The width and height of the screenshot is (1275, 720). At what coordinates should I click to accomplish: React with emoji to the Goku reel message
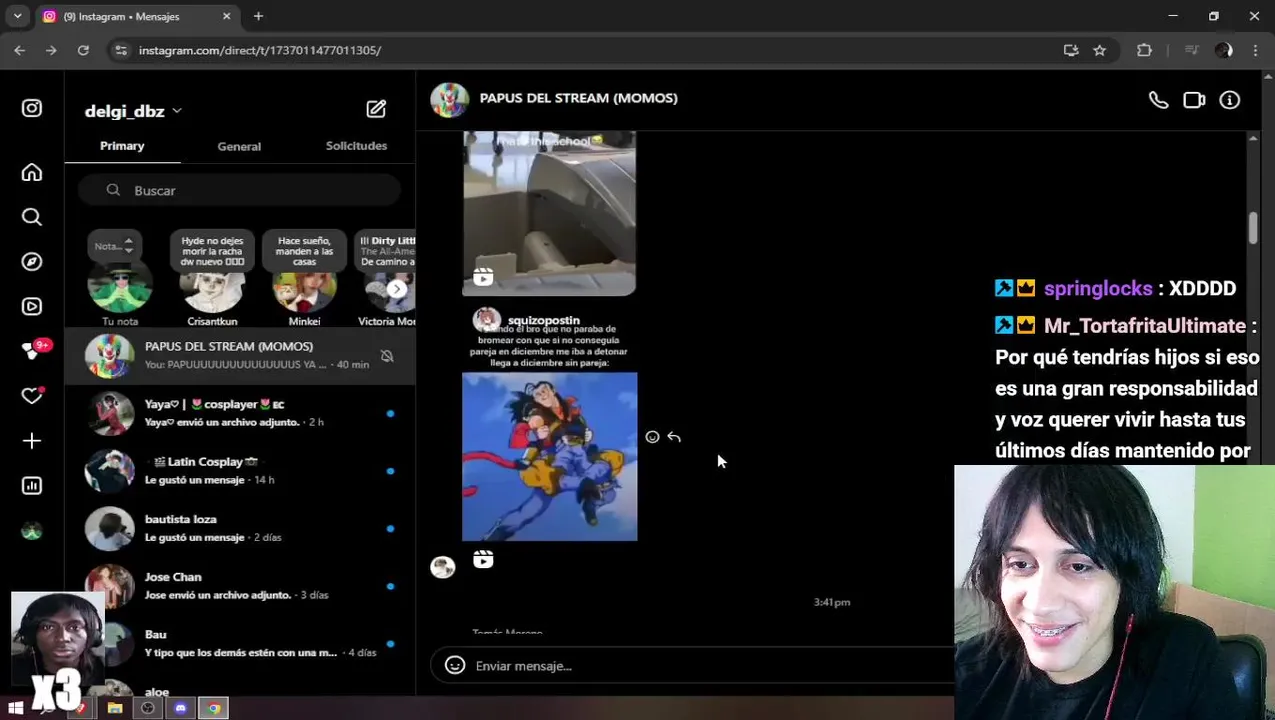(x=652, y=437)
